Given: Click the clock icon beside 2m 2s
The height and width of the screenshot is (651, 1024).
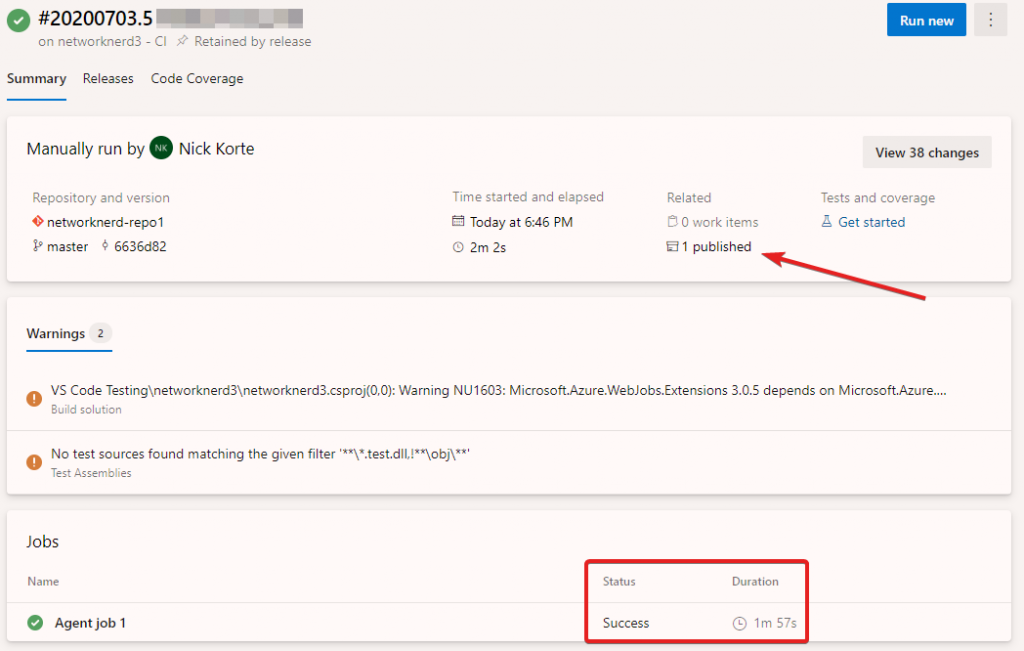Looking at the screenshot, I should (458, 247).
